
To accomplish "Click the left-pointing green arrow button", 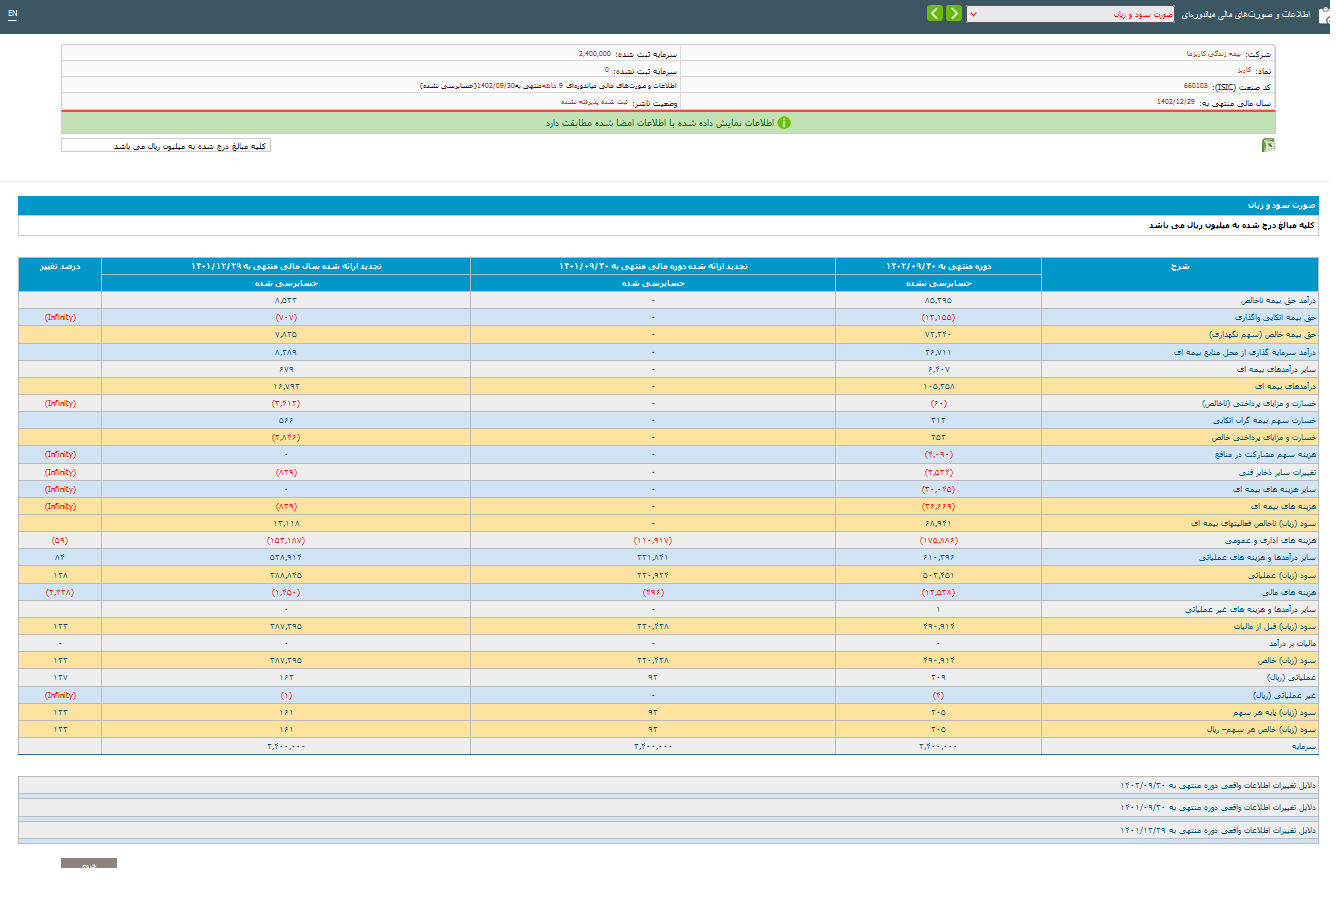I will (934, 13).
